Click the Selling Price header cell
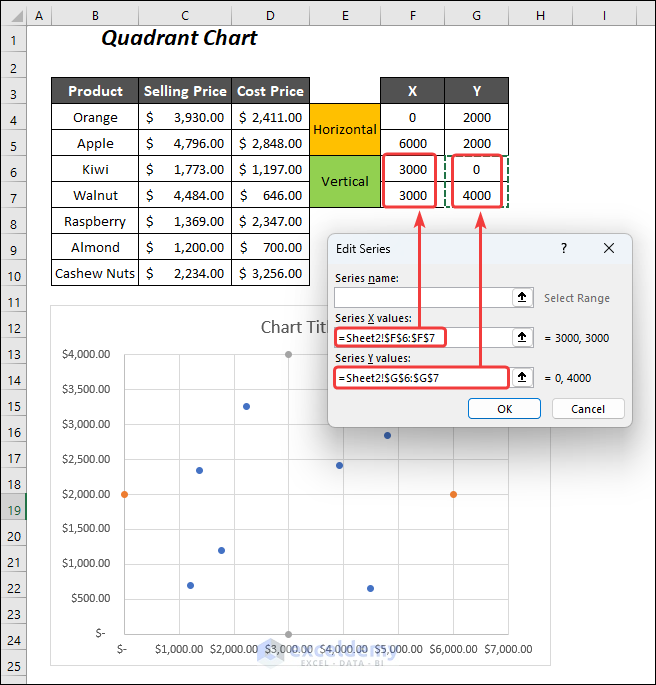 click(x=185, y=91)
